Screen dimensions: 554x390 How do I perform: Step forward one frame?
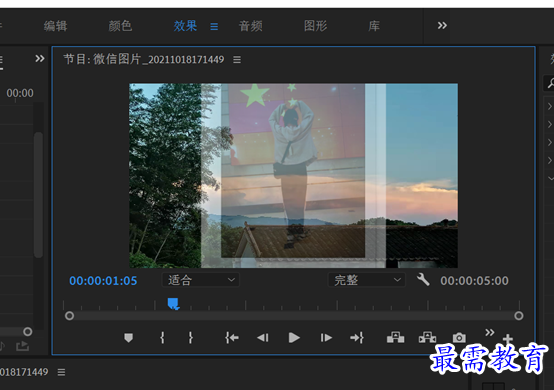click(326, 338)
